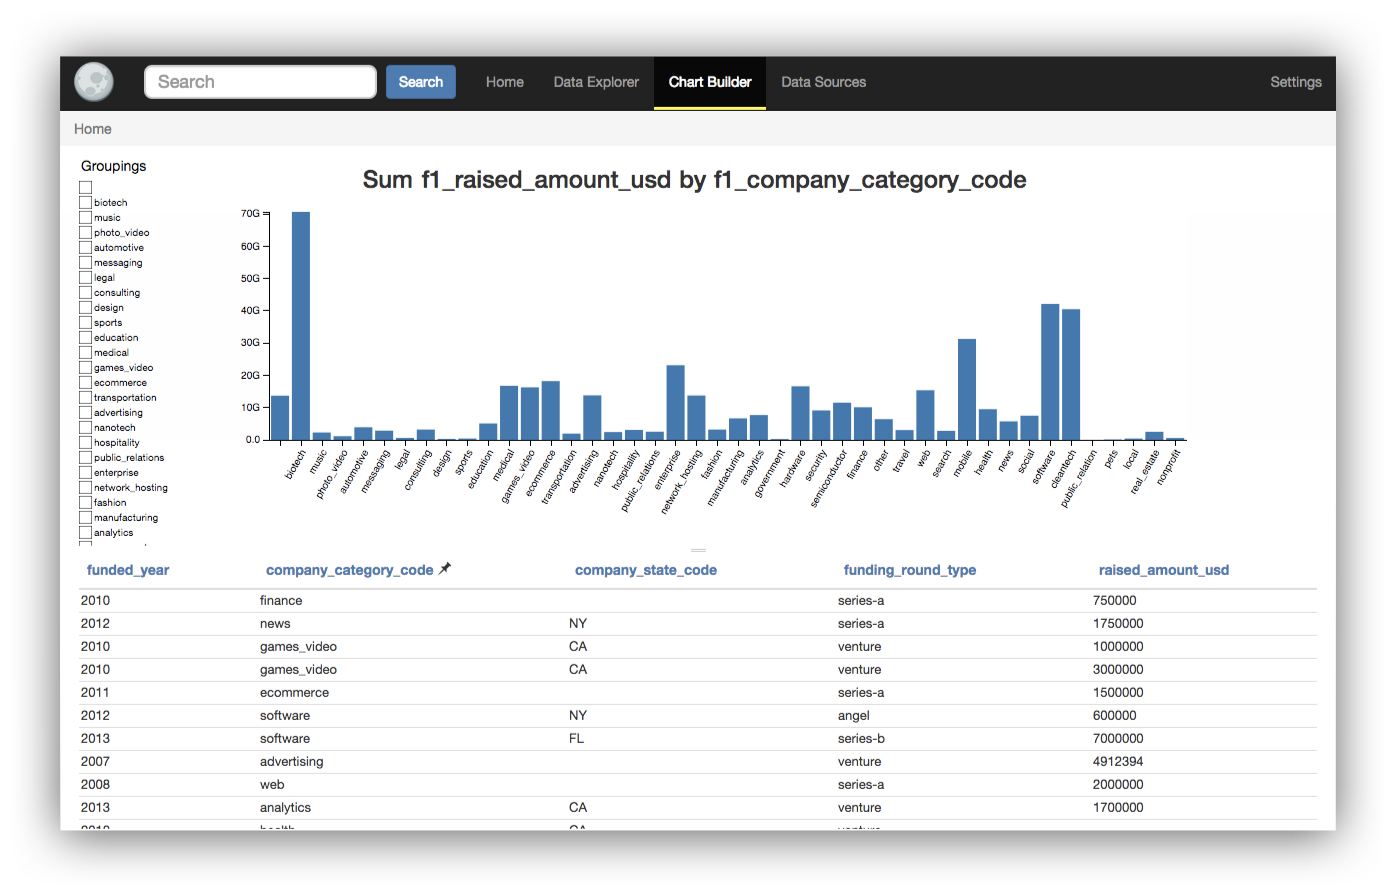Go to the Data Explorer tab
The image size is (1395, 894).
[596, 82]
